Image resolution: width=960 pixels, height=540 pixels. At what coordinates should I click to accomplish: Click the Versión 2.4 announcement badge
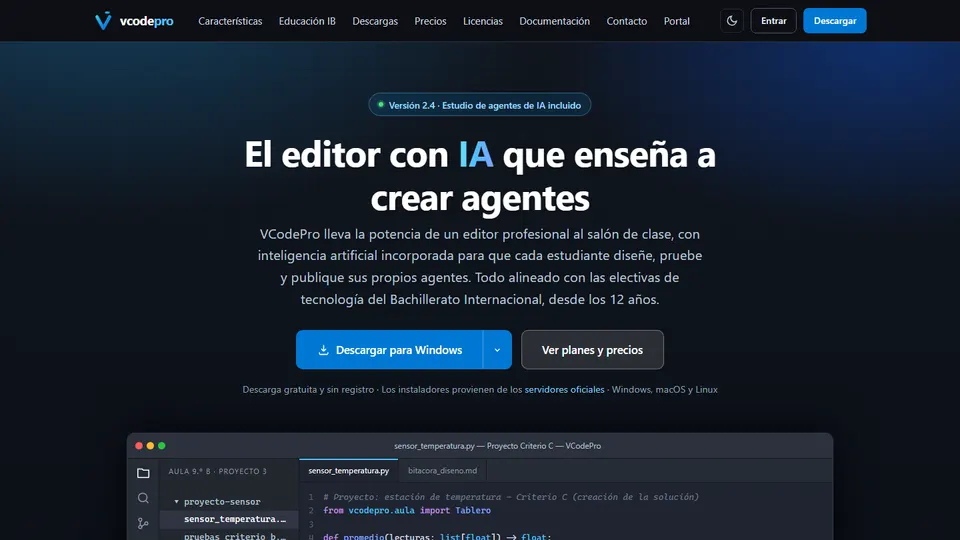(479, 105)
